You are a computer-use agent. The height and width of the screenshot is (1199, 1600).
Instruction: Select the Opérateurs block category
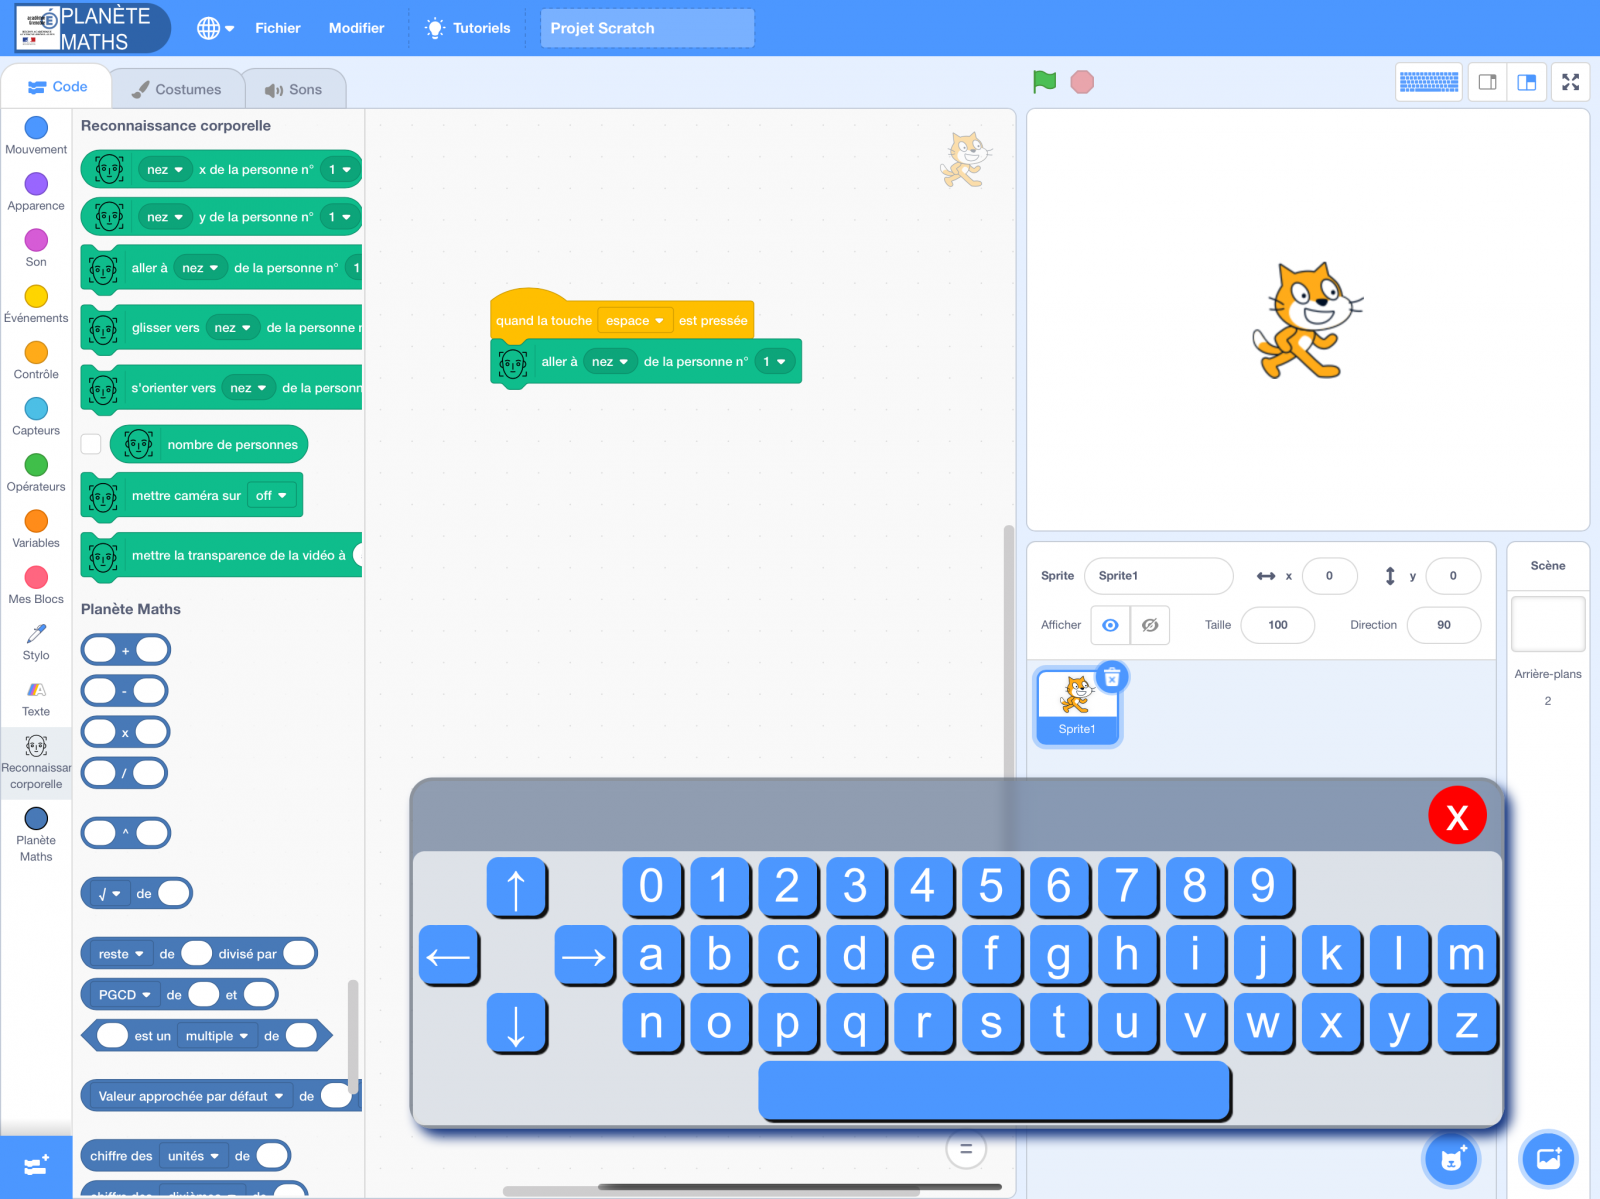point(36,473)
